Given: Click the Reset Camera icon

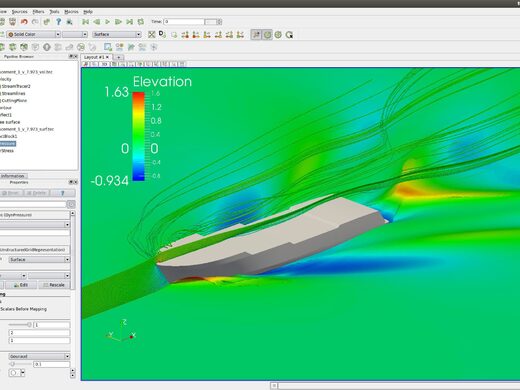Looking at the screenshot, I should (152, 34).
